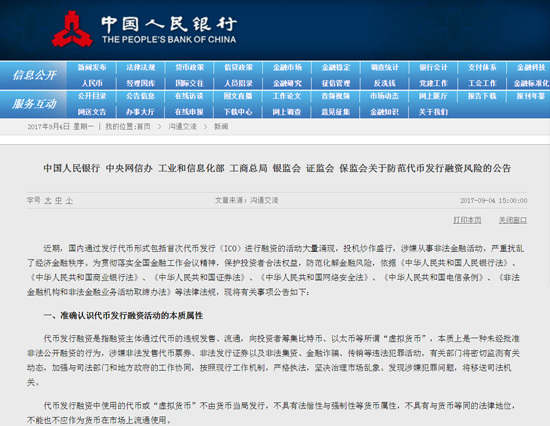Go to 国际交往 section
Viewport: 550px width, 426px height.
pyautogui.click(x=189, y=83)
